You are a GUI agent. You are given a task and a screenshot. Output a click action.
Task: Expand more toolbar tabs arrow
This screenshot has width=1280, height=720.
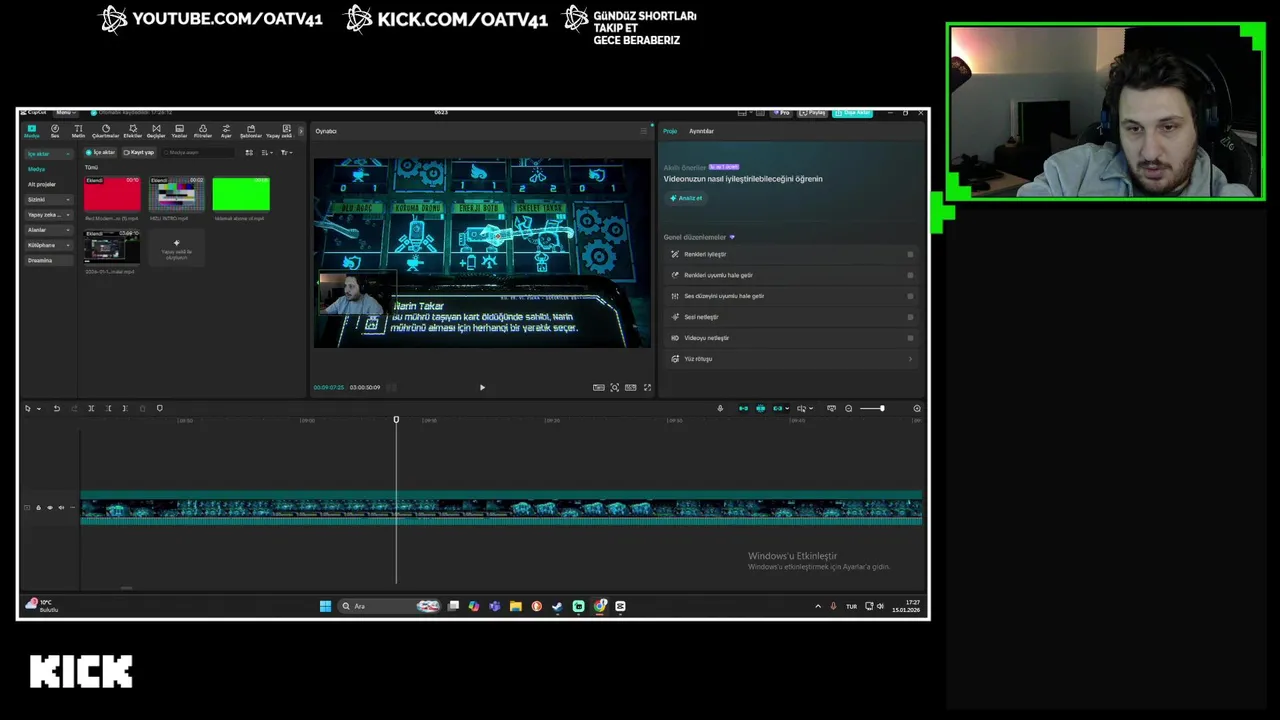click(300, 131)
